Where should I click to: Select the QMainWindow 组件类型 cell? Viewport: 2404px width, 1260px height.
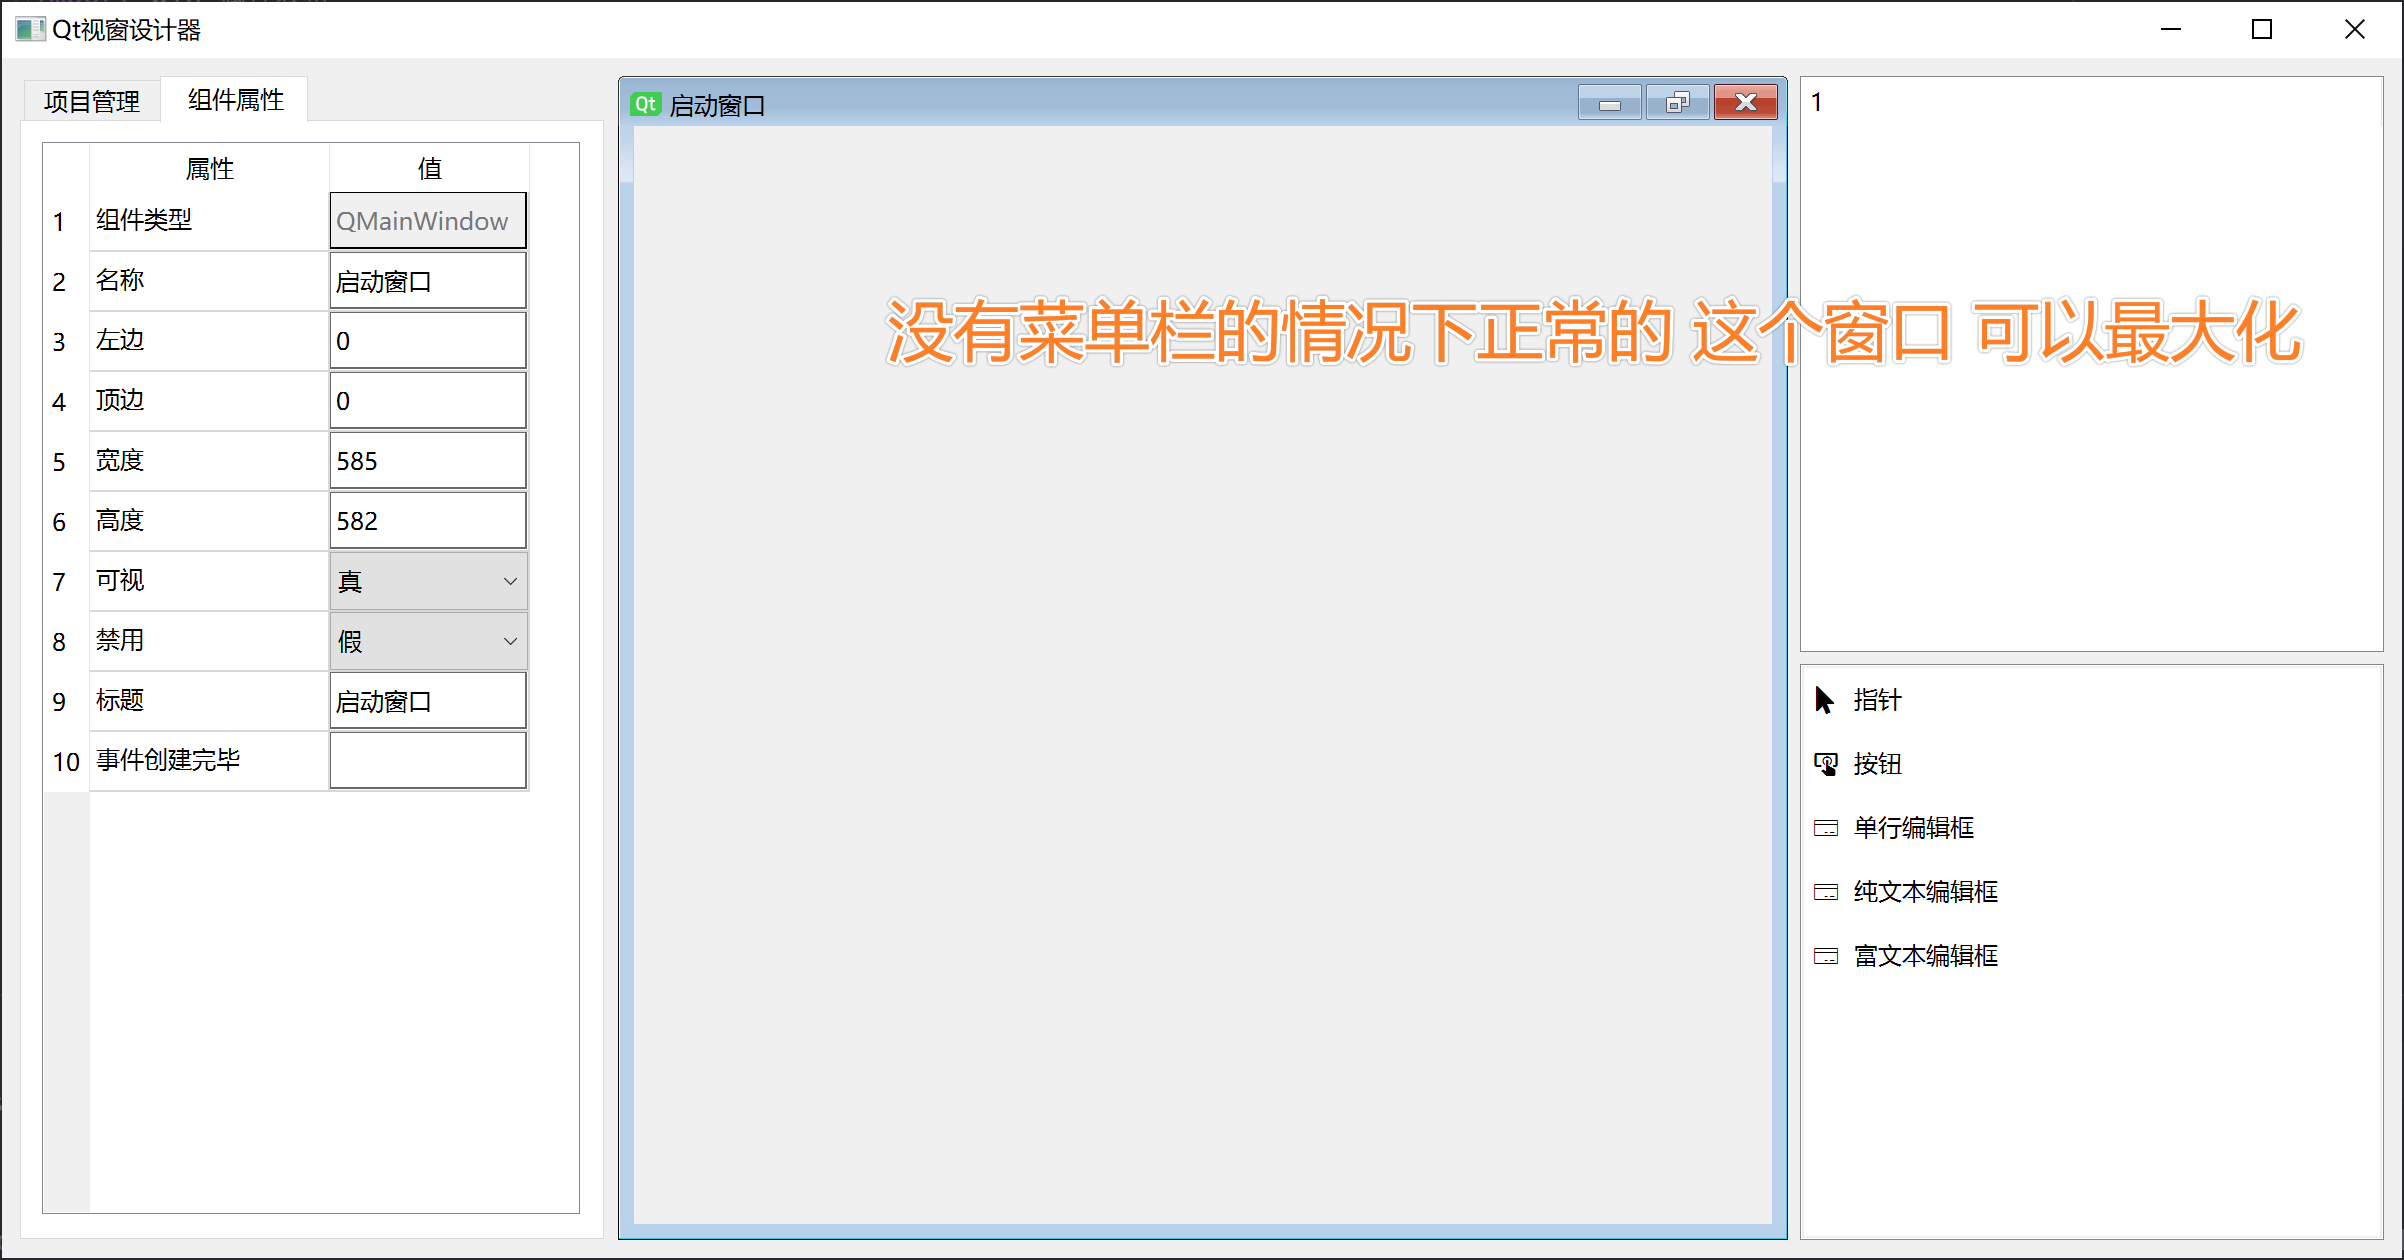point(428,220)
